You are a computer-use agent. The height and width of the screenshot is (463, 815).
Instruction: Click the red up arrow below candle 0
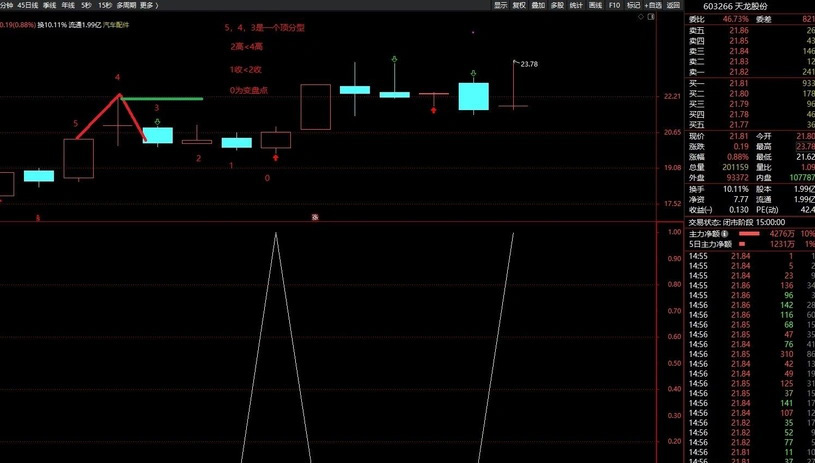click(276, 156)
